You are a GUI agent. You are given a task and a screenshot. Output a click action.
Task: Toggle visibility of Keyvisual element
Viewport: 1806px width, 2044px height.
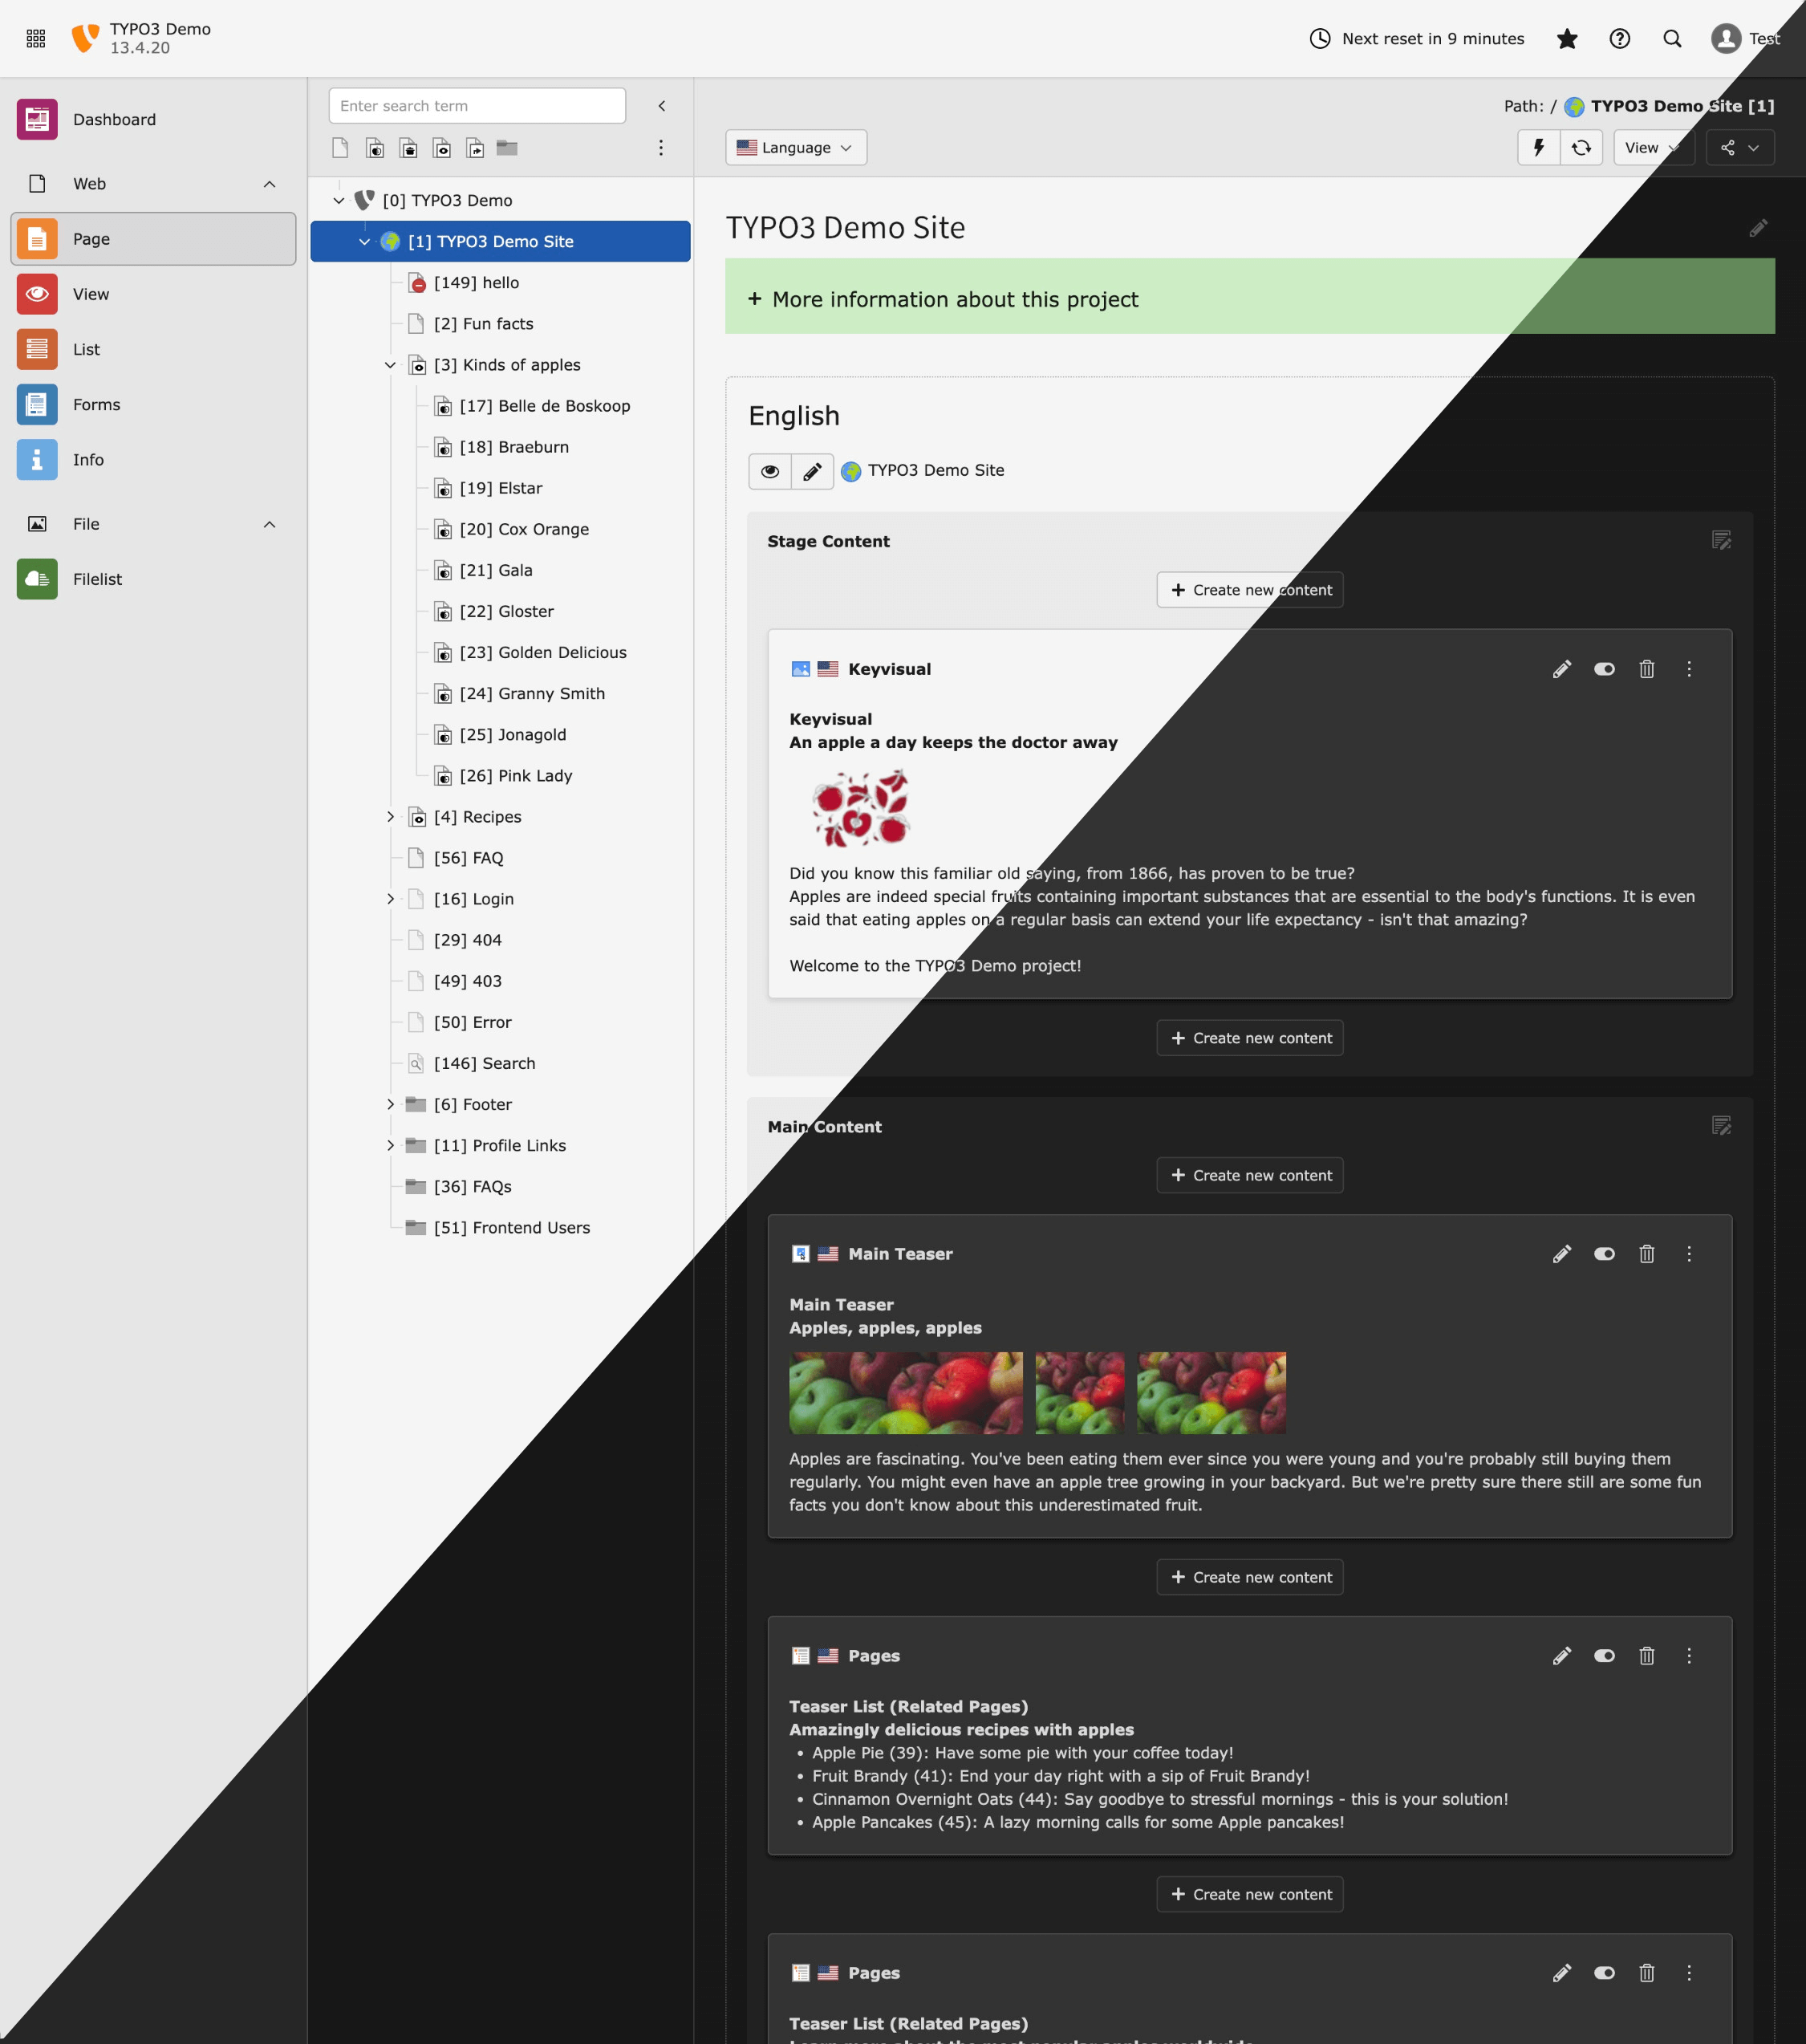(1604, 669)
